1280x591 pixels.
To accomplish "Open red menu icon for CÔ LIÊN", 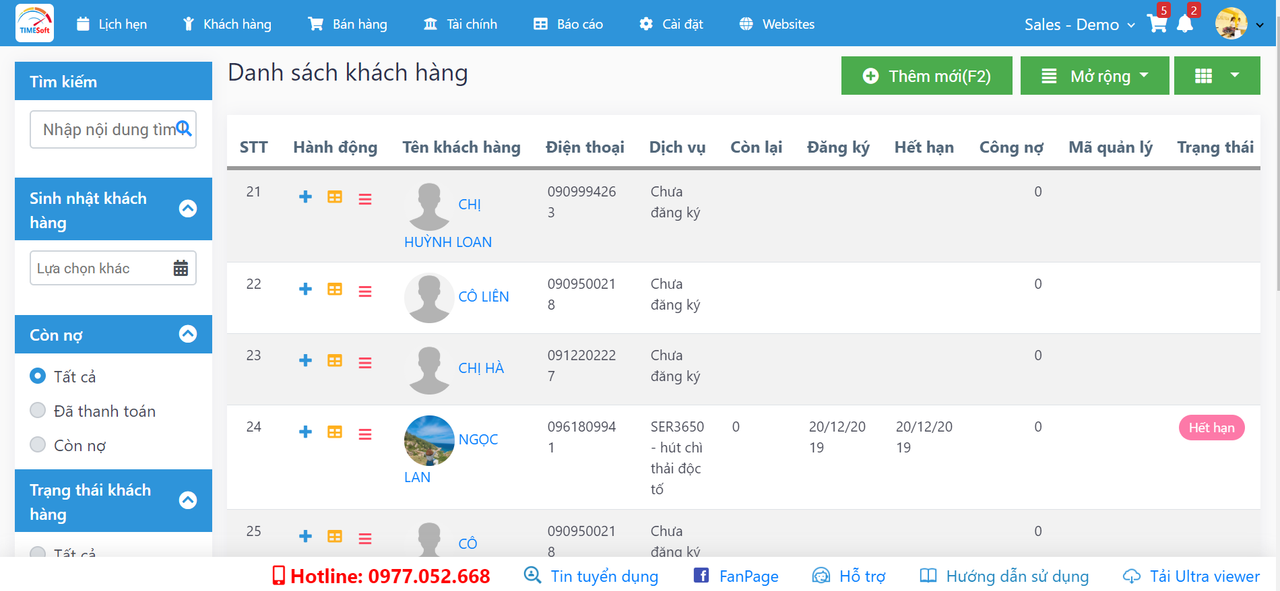I will [365, 291].
